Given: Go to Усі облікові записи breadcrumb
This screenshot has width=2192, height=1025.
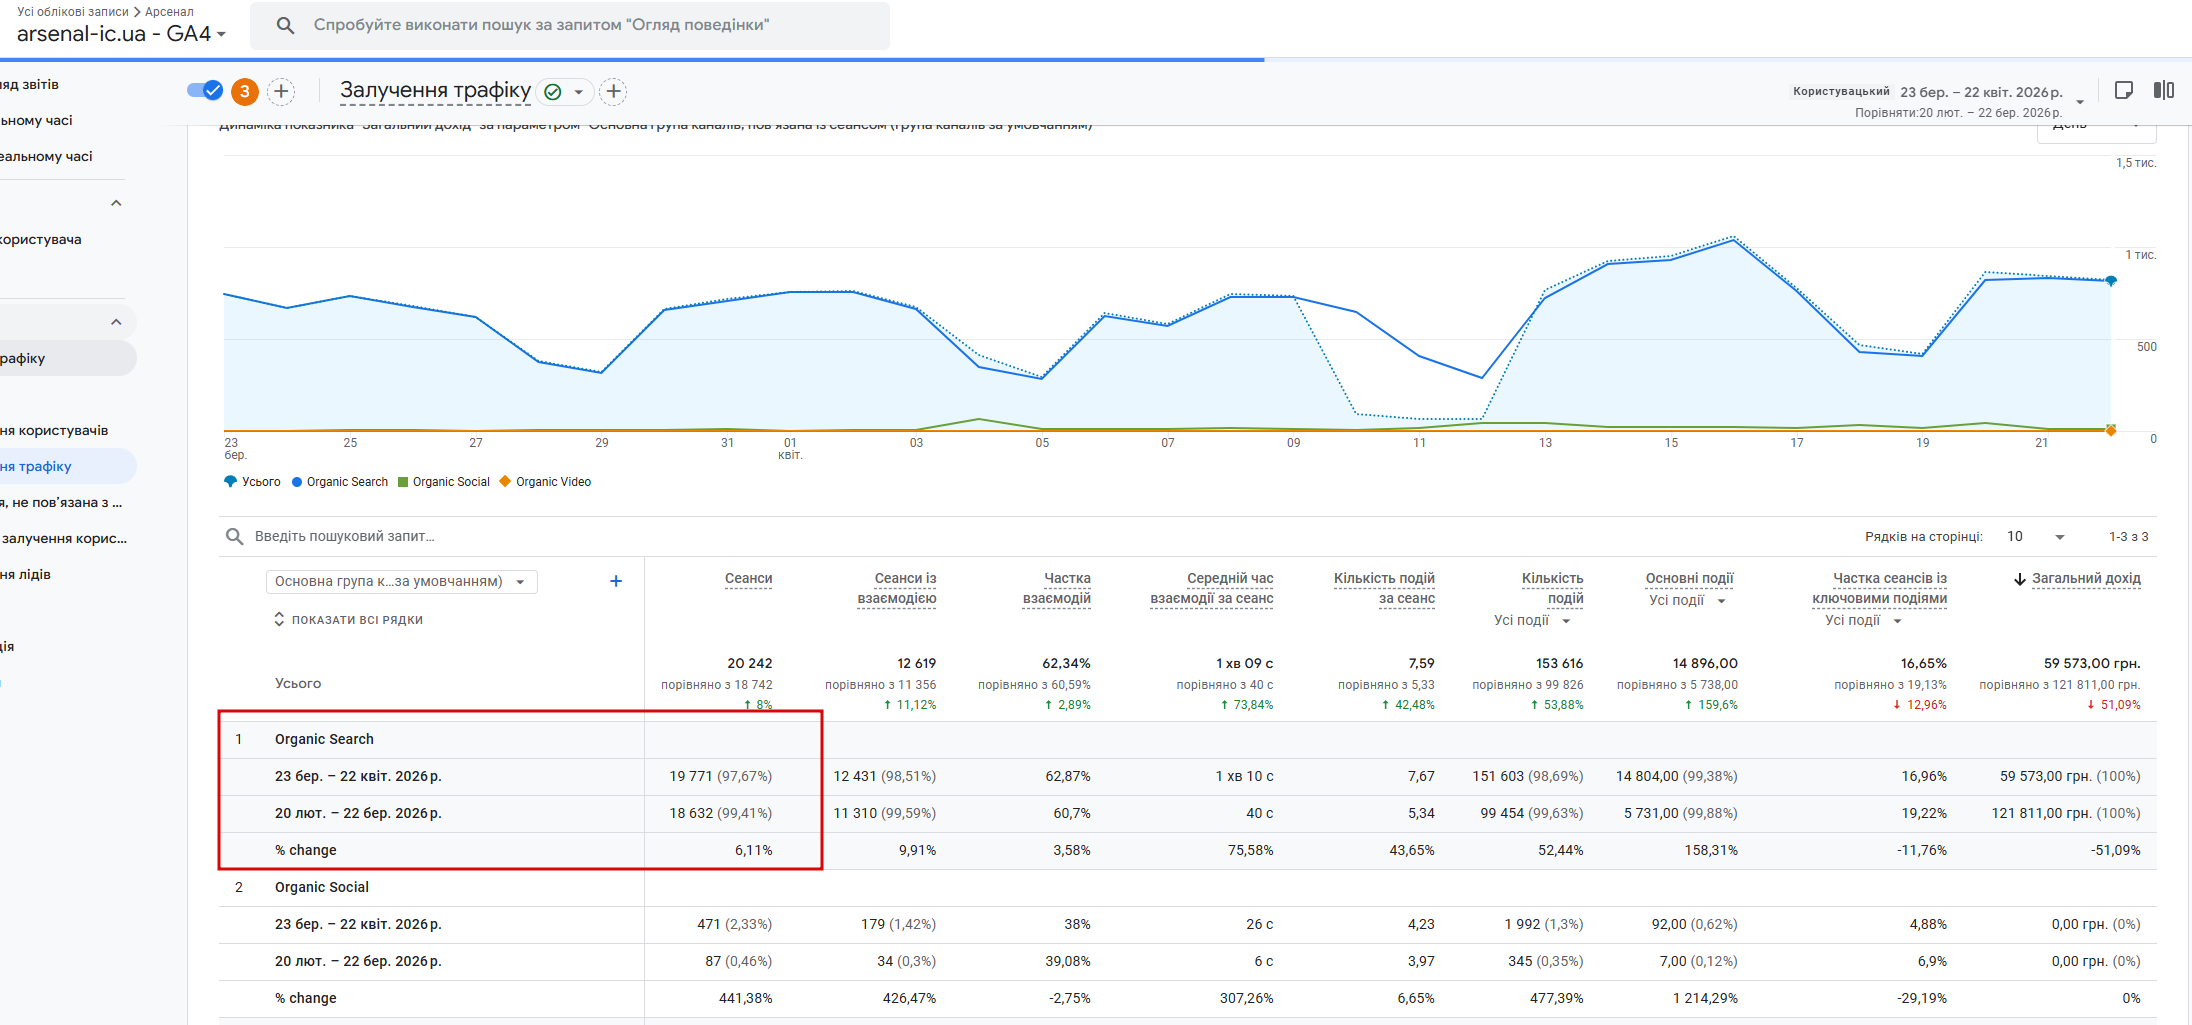Looking at the screenshot, I should (73, 12).
